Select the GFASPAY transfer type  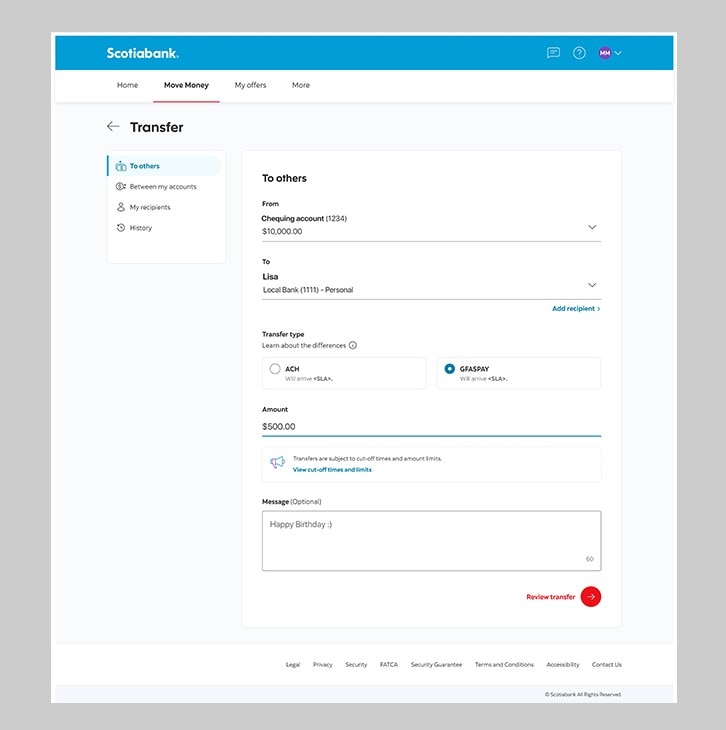tap(449, 369)
